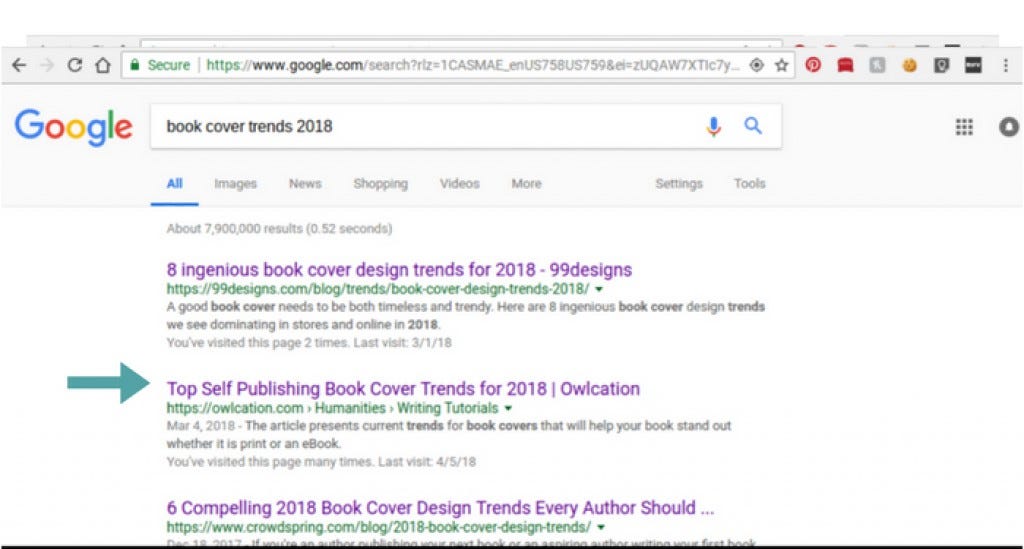
Task: Switch to the Videos tab
Action: click(460, 183)
